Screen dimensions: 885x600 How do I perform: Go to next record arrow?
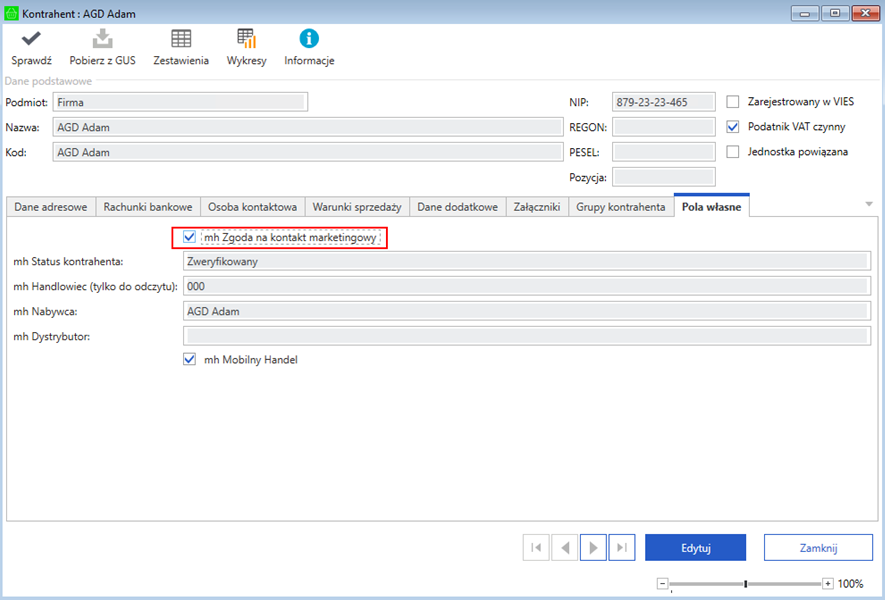593,547
